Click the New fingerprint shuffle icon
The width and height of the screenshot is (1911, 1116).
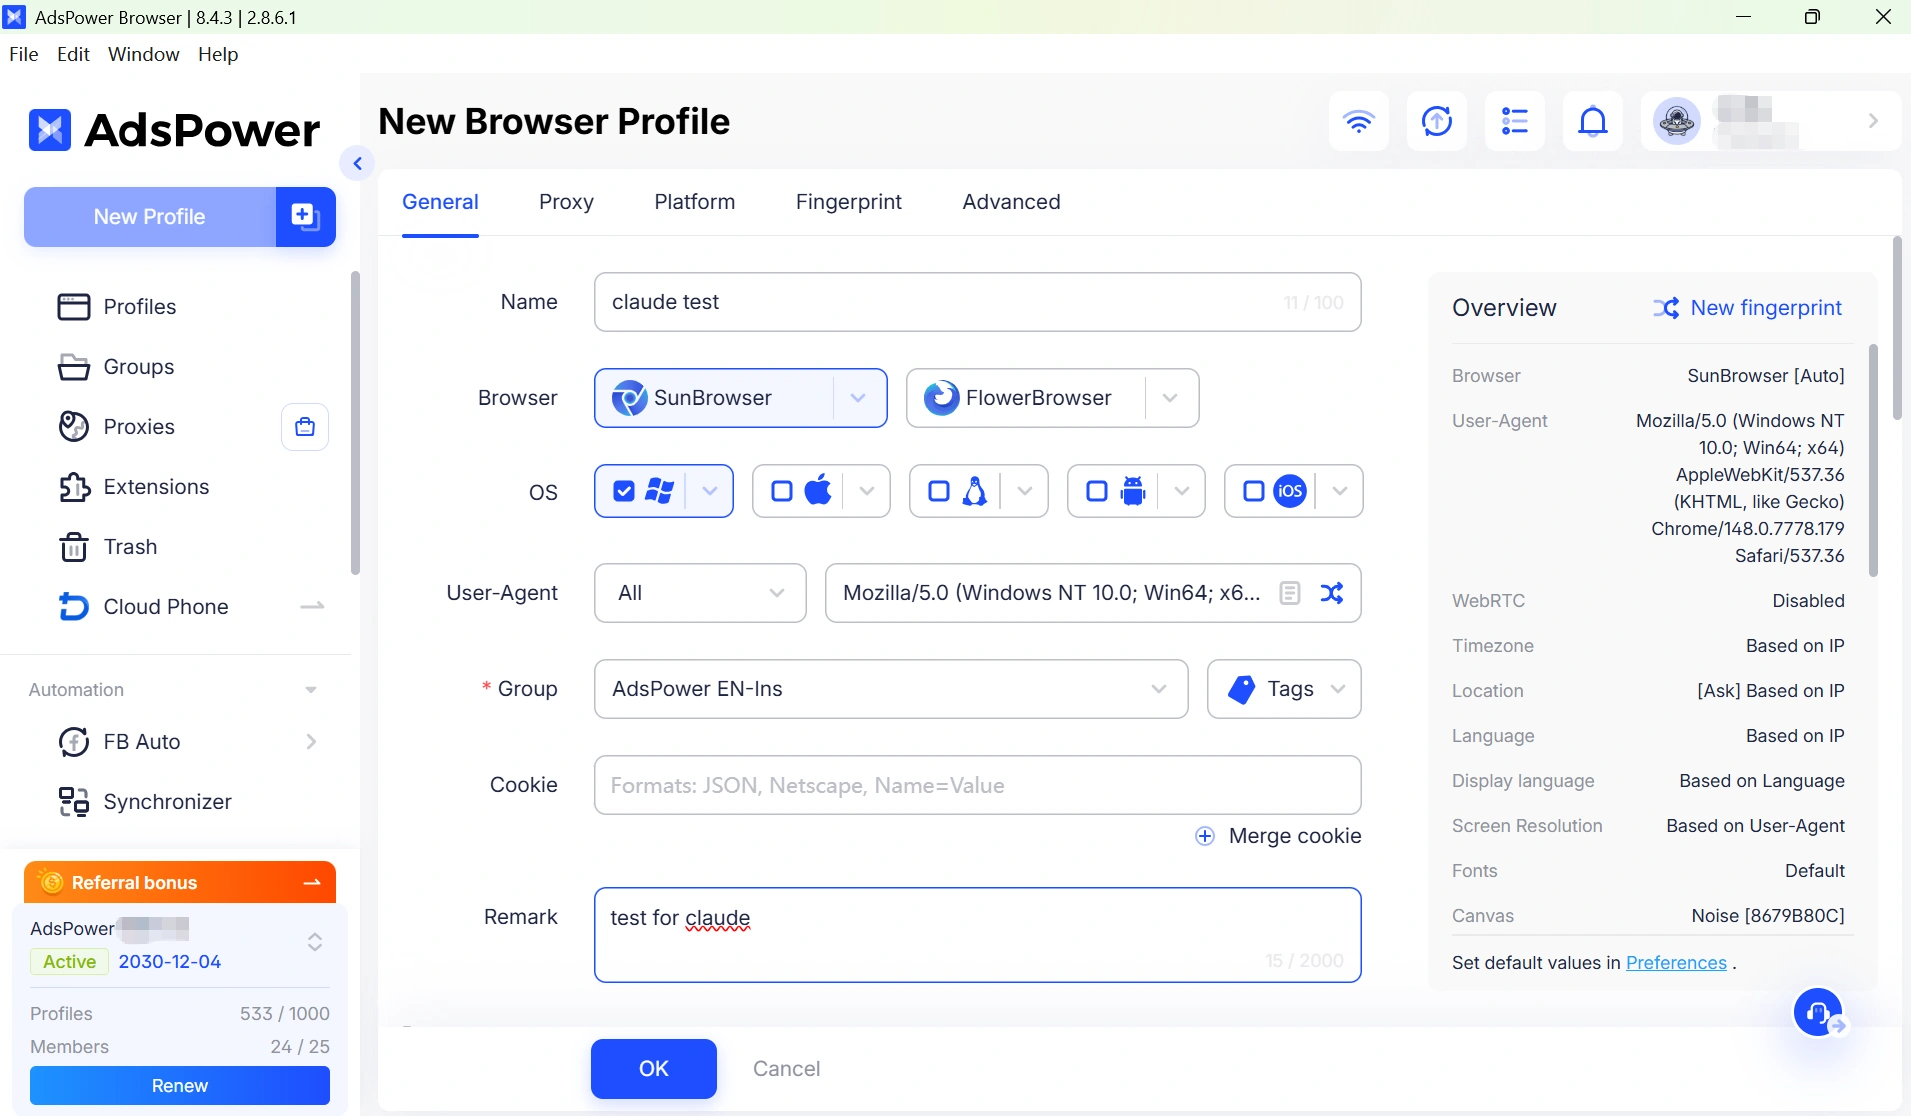(1666, 308)
